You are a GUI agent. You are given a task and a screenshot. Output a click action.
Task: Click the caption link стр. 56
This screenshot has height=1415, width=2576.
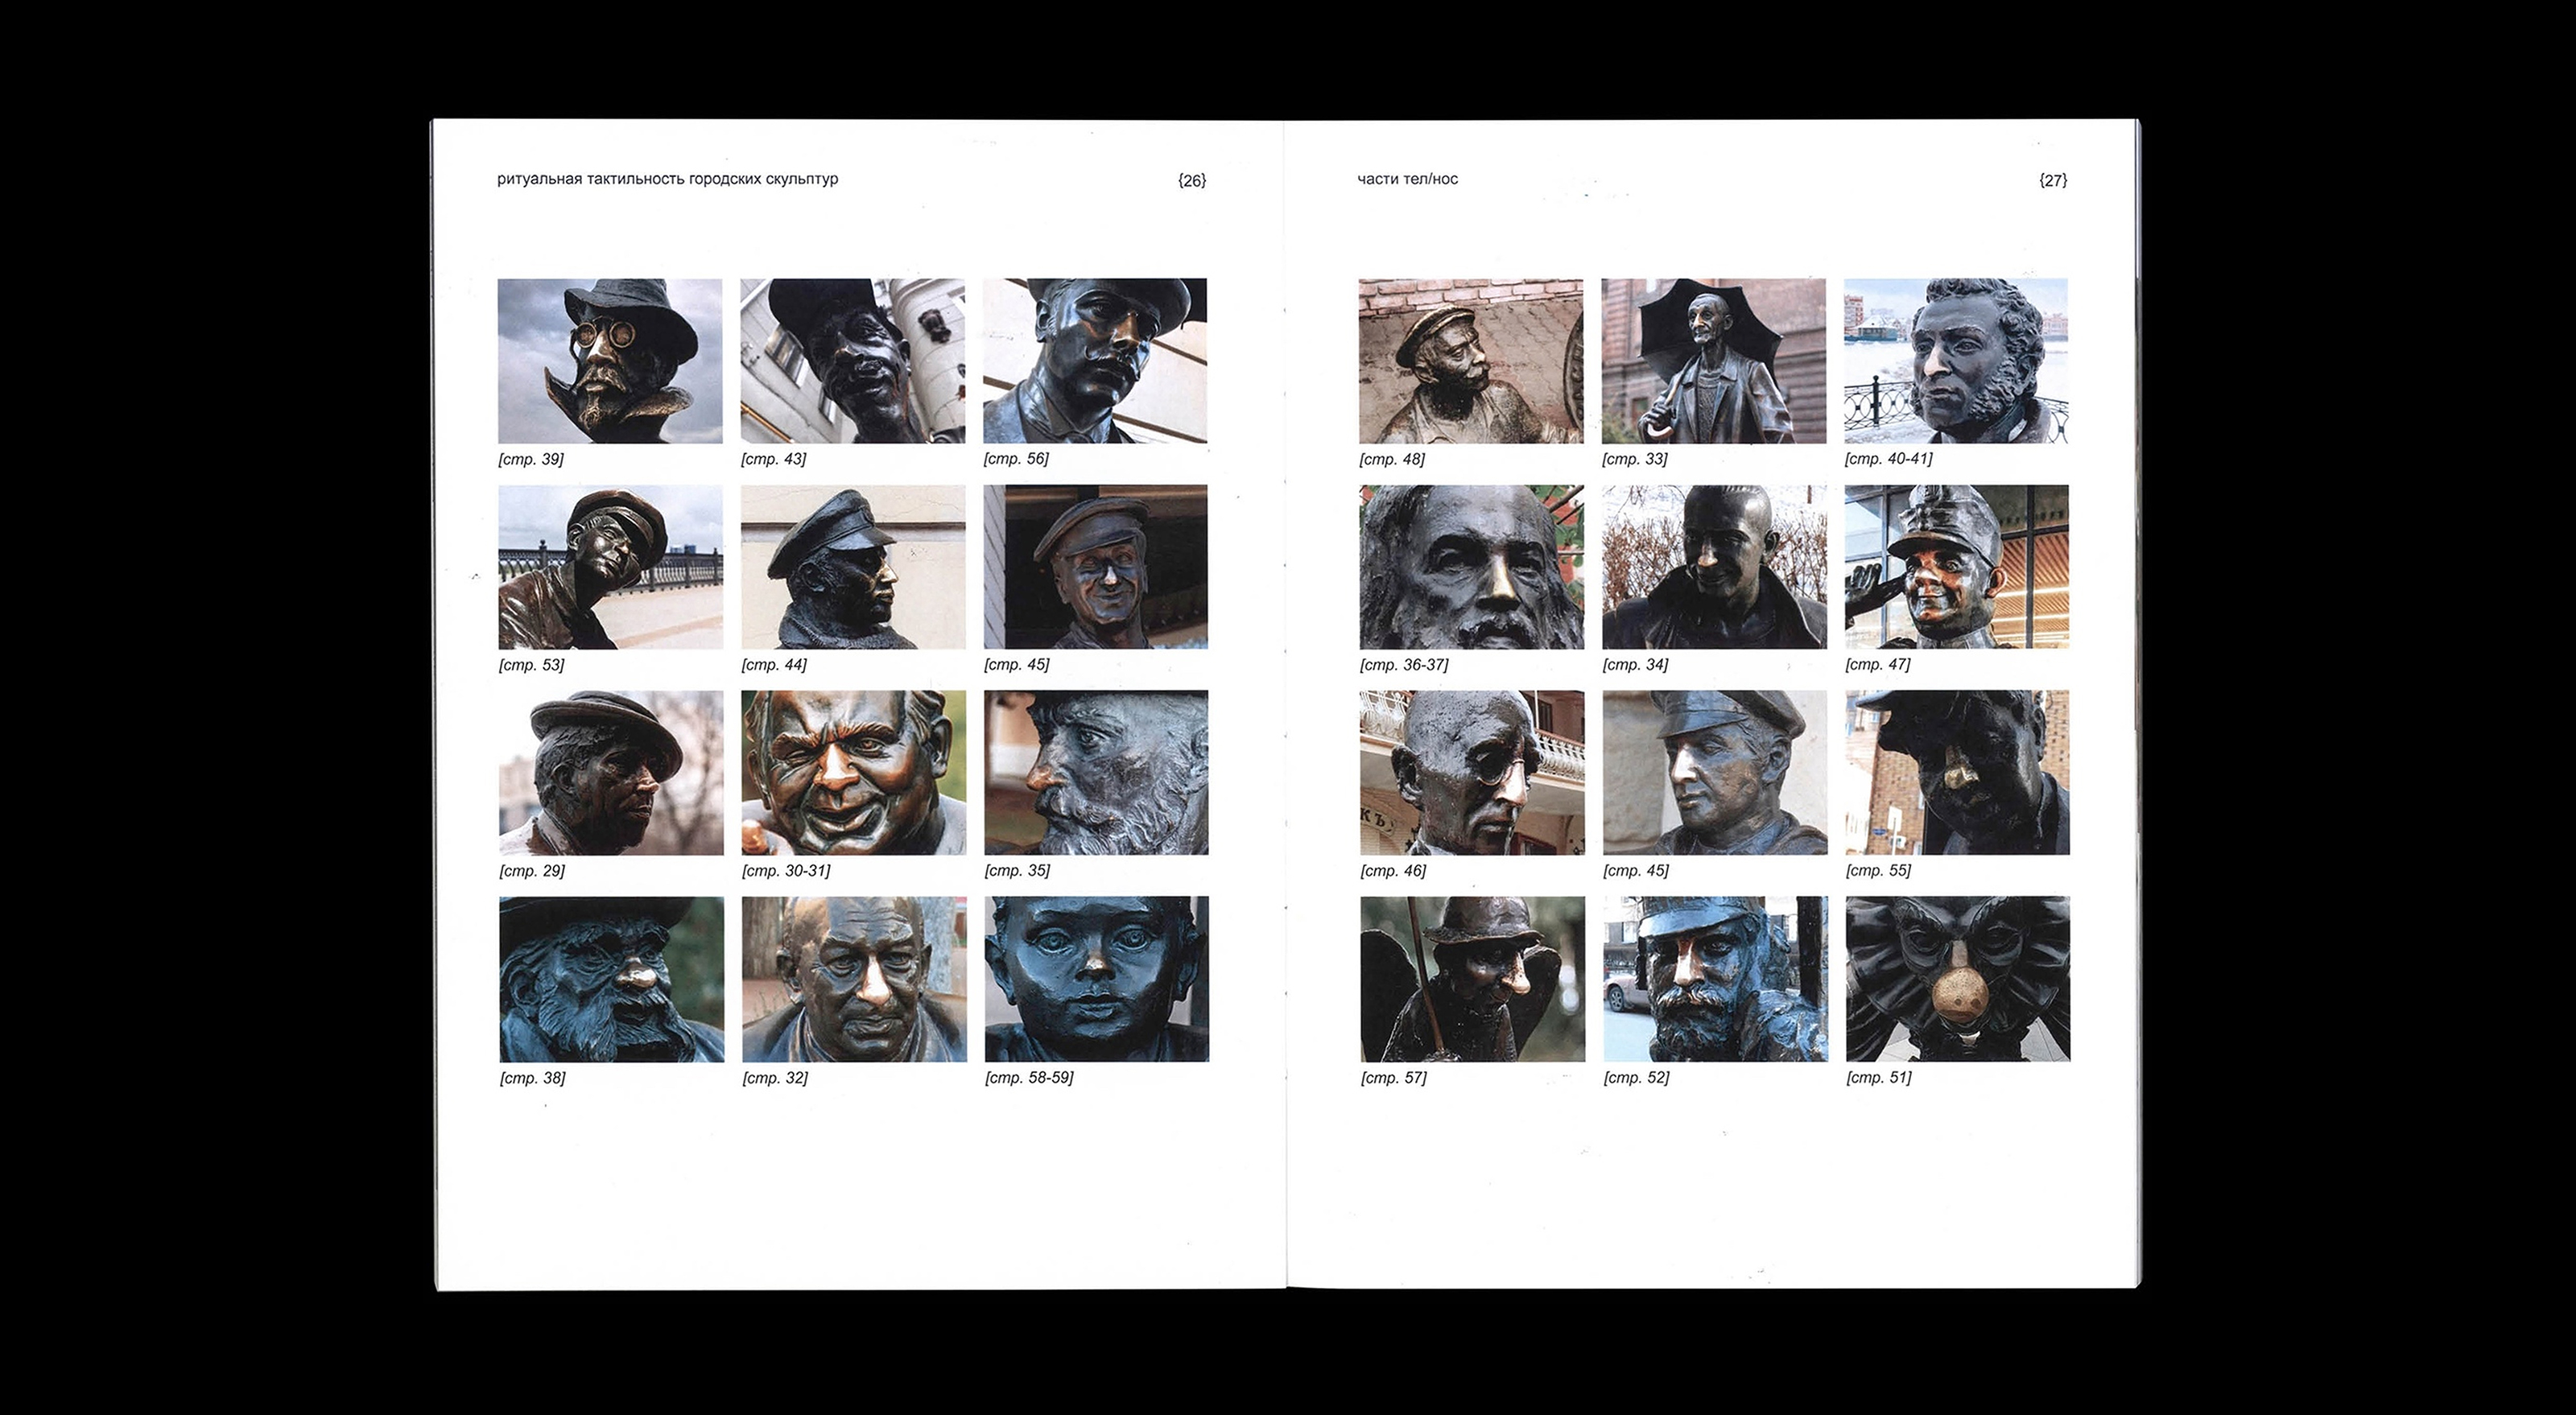pyautogui.click(x=1016, y=459)
